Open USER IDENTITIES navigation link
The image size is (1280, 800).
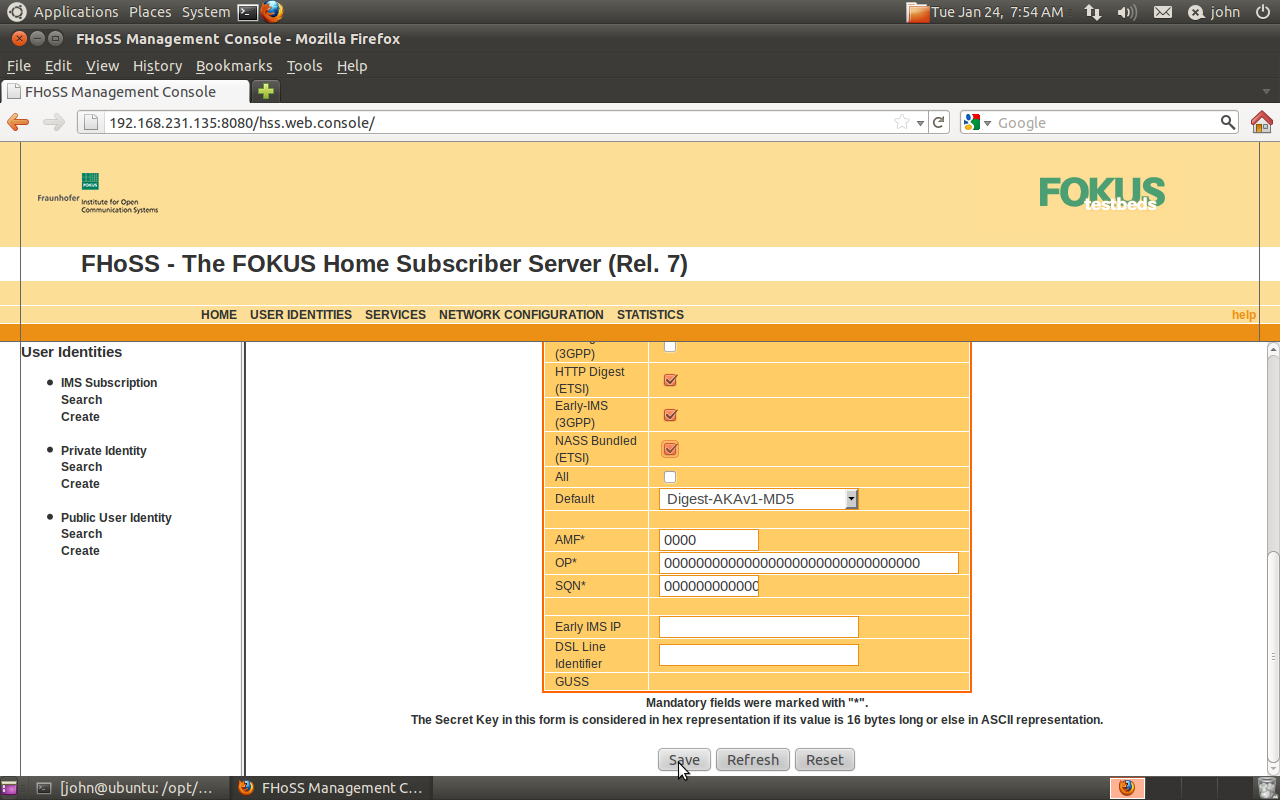pyautogui.click(x=301, y=314)
